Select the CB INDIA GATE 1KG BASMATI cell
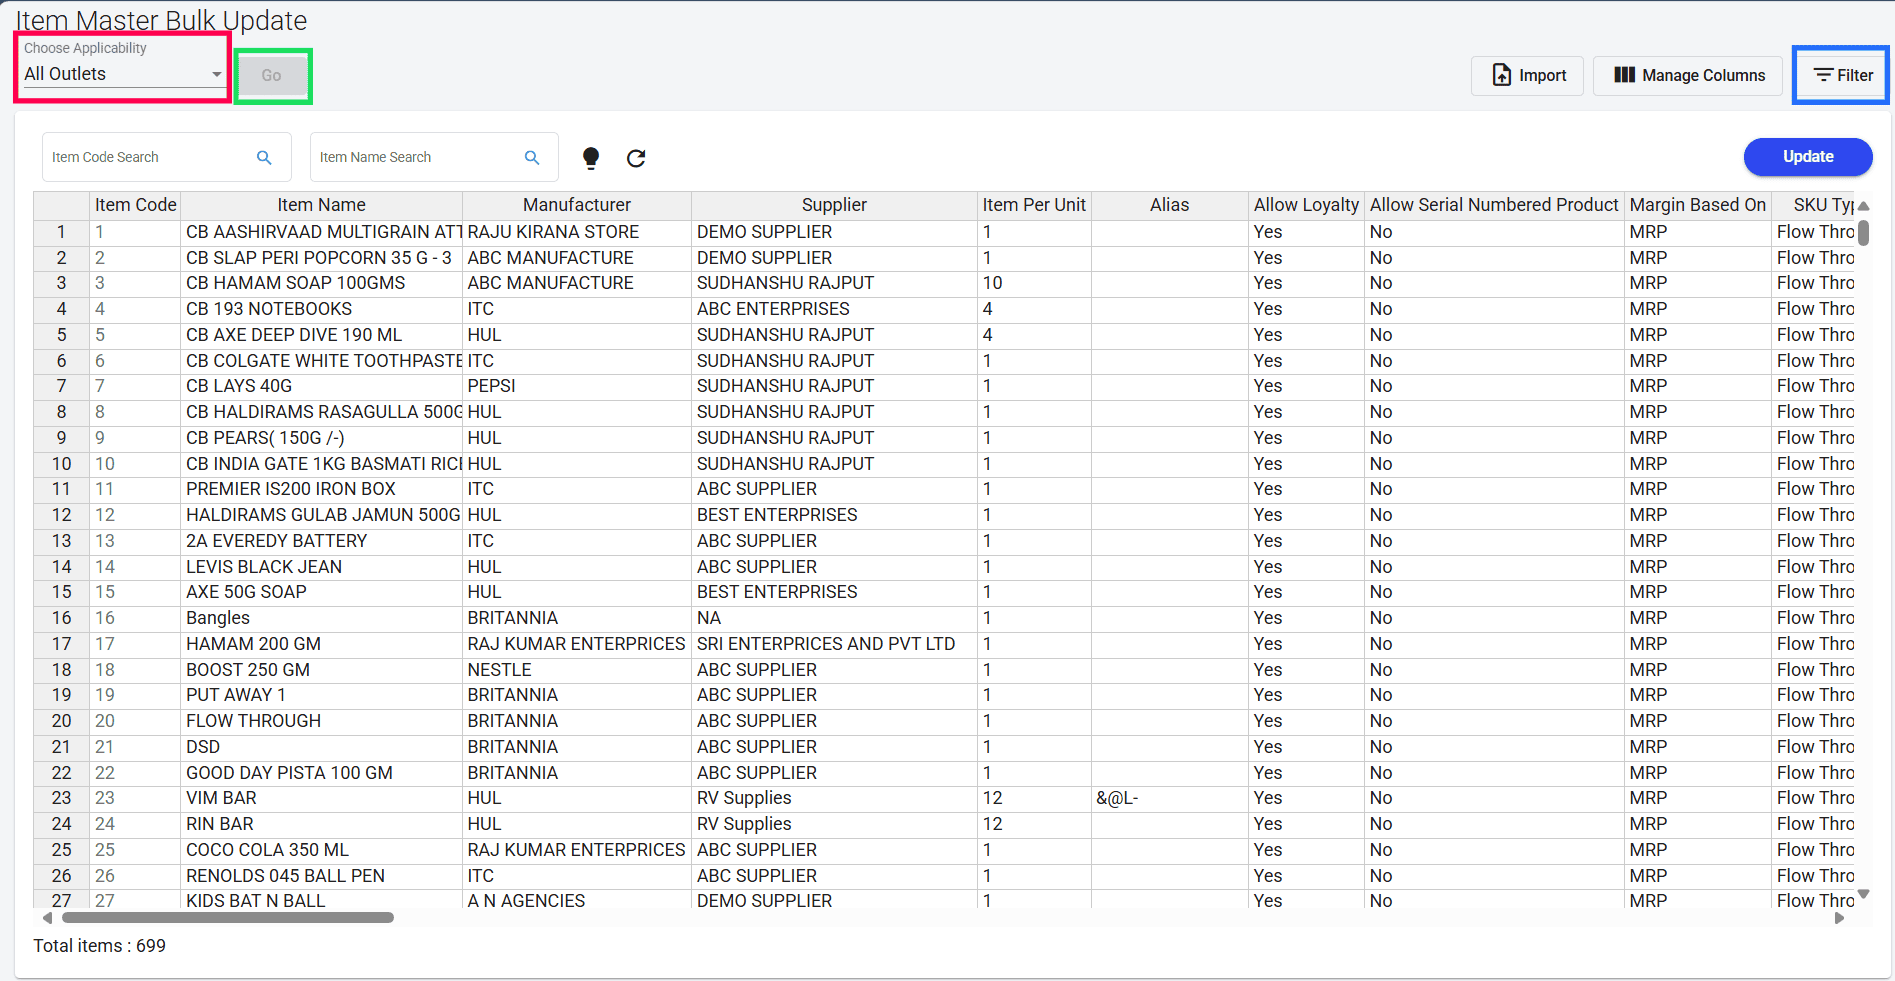 tap(322, 464)
